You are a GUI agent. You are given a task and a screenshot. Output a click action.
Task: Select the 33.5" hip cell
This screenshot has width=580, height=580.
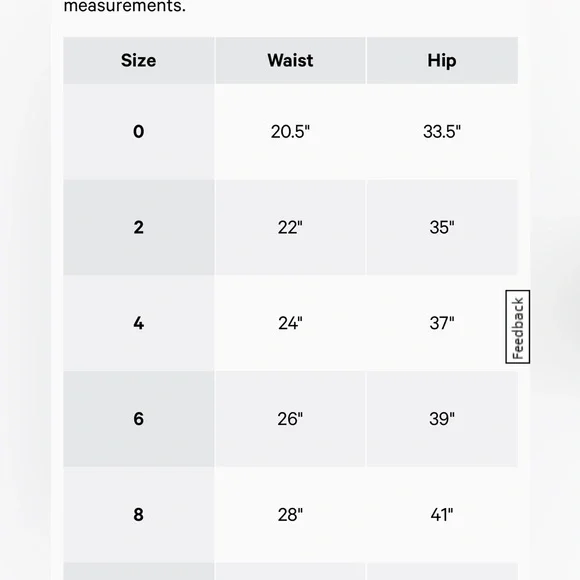(442, 132)
